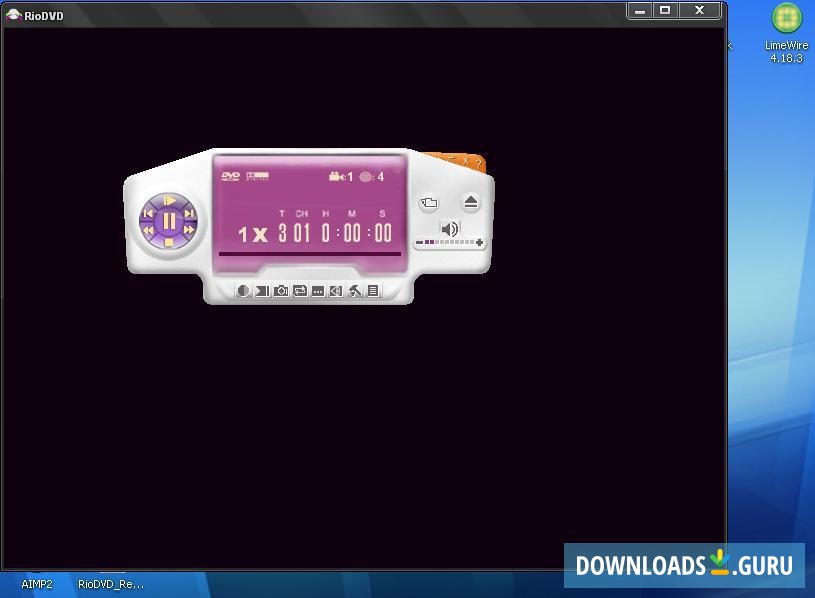The image size is (815, 598).
Task: Skip to next chapter
Action: pos(190,213)
